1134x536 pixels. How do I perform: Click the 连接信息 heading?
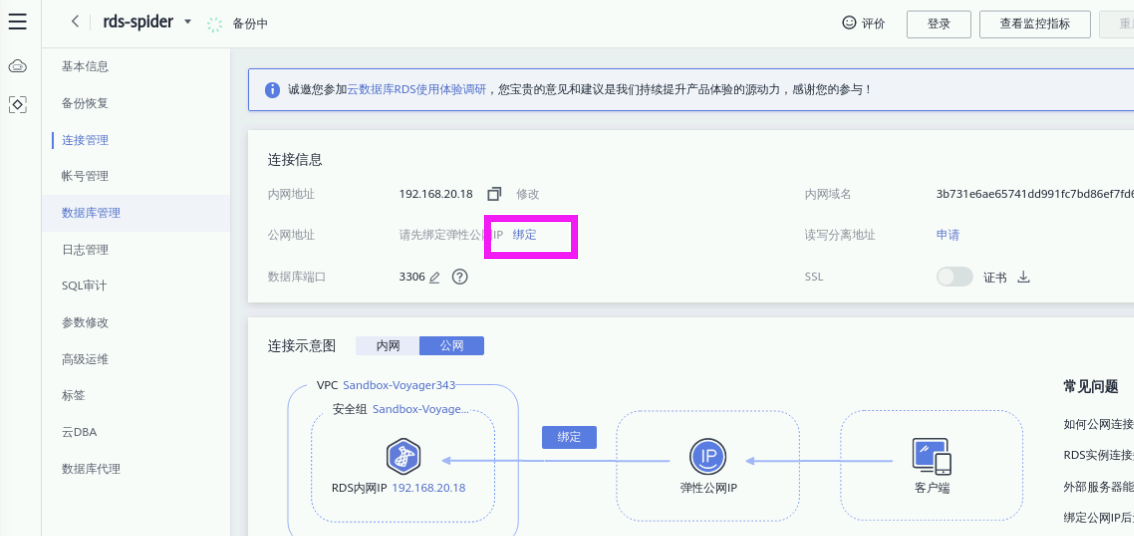point(295,160)
